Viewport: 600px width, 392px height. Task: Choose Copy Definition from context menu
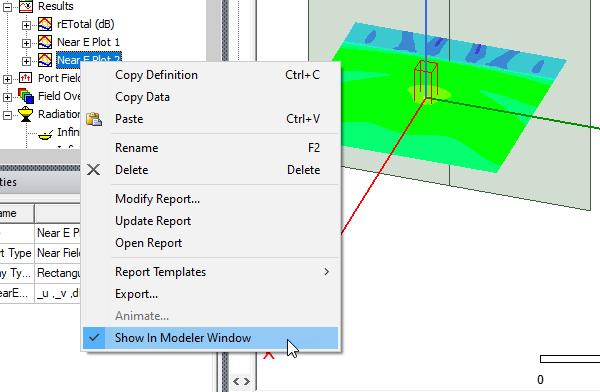pyautogui.click(x=210, y=75)
